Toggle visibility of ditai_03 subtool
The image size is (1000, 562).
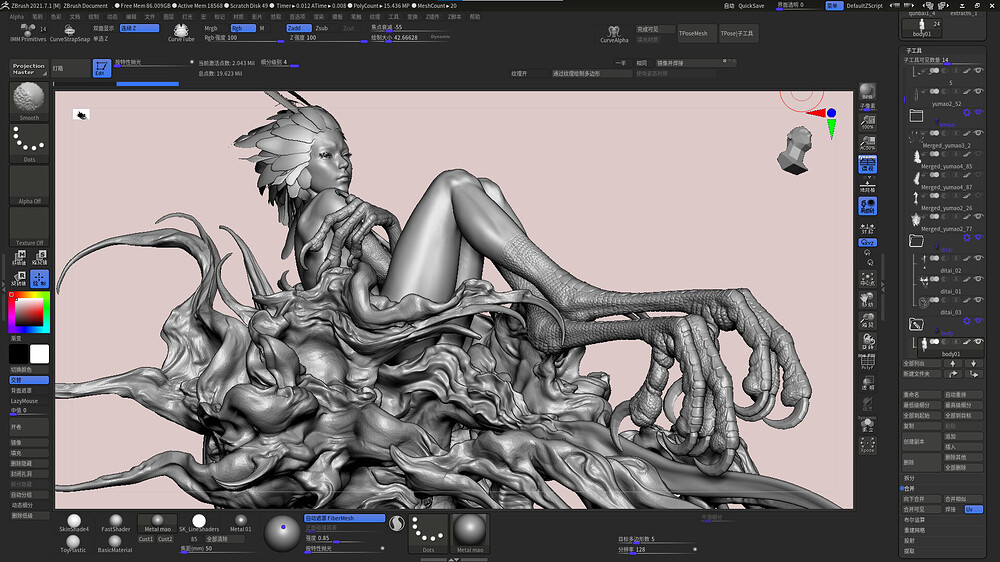[x=978, y=300]
